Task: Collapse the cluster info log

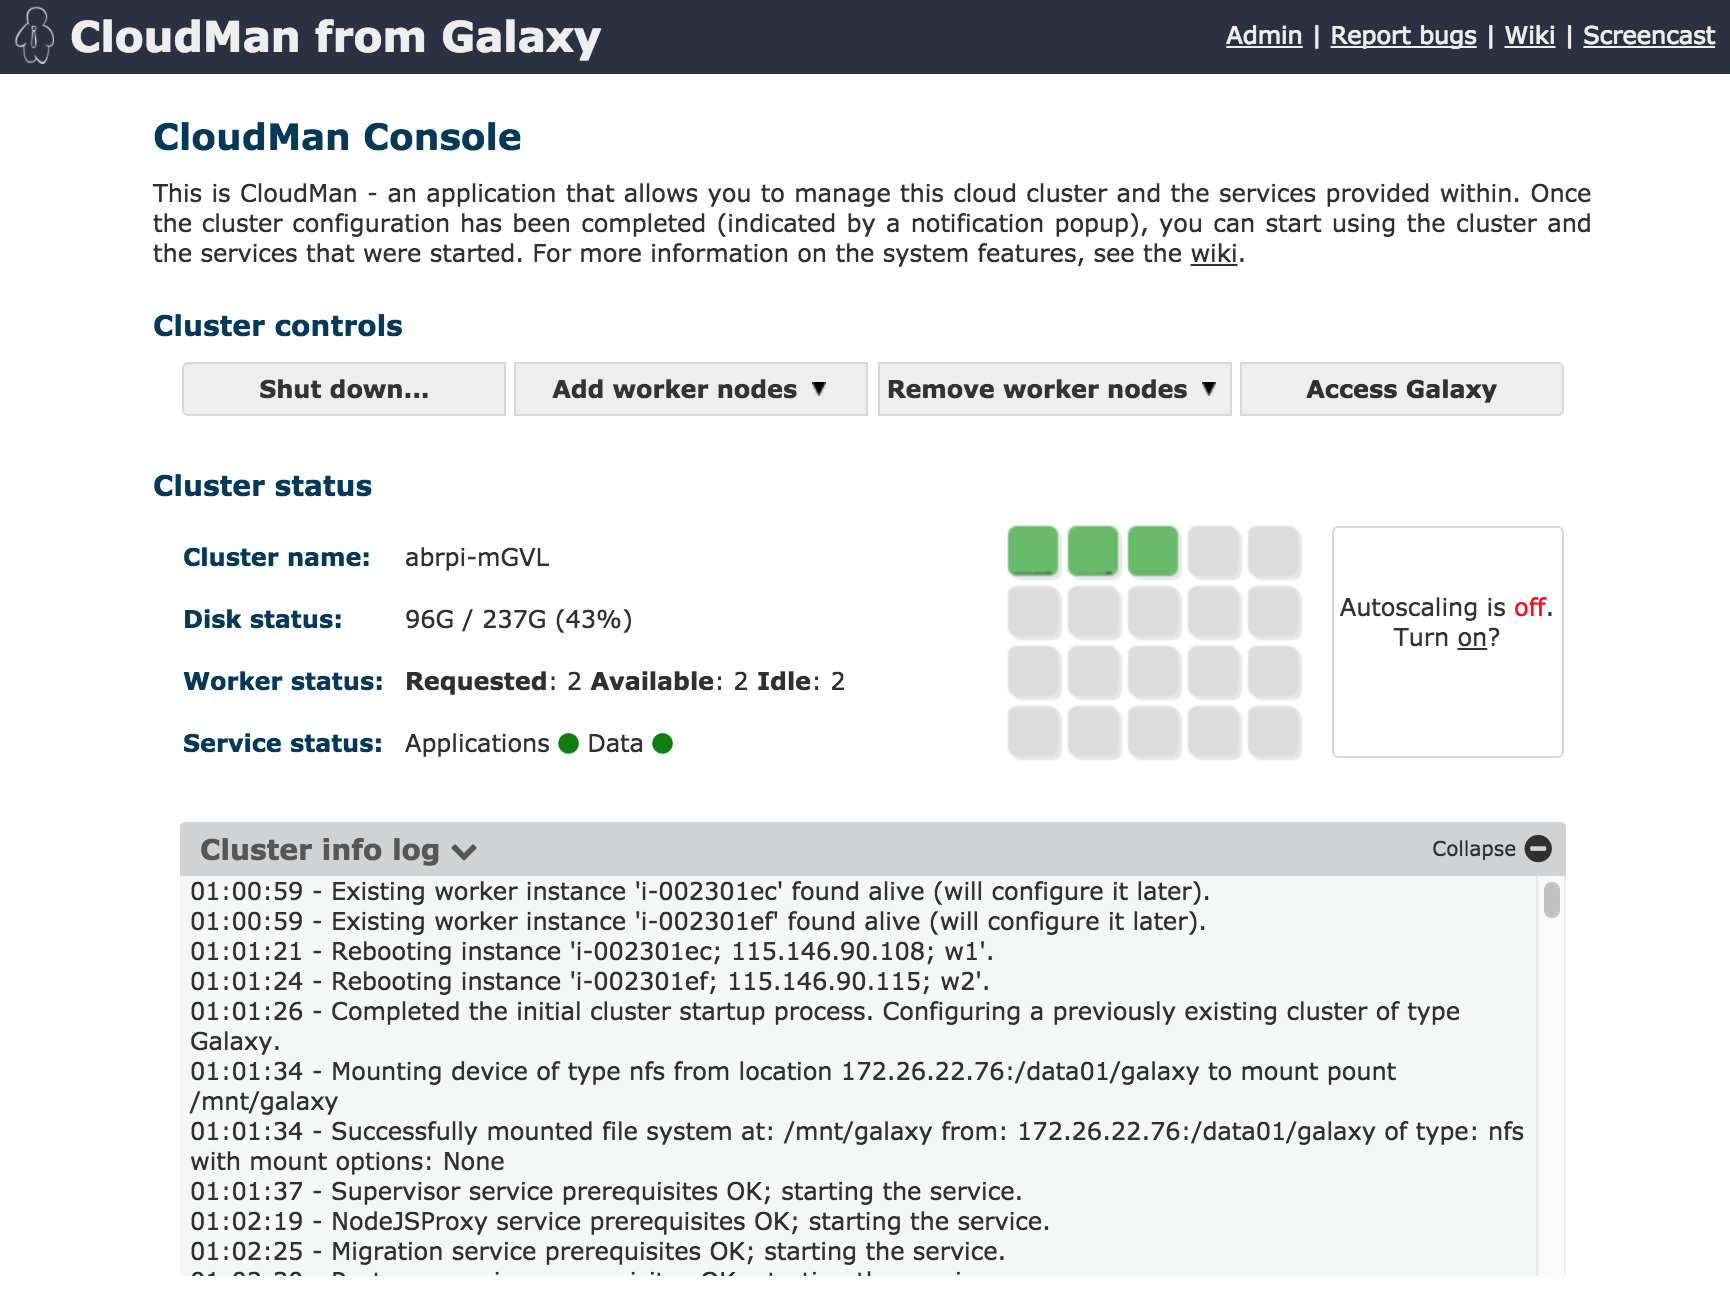Action: pyautogui.click(x=1491, y=849)
